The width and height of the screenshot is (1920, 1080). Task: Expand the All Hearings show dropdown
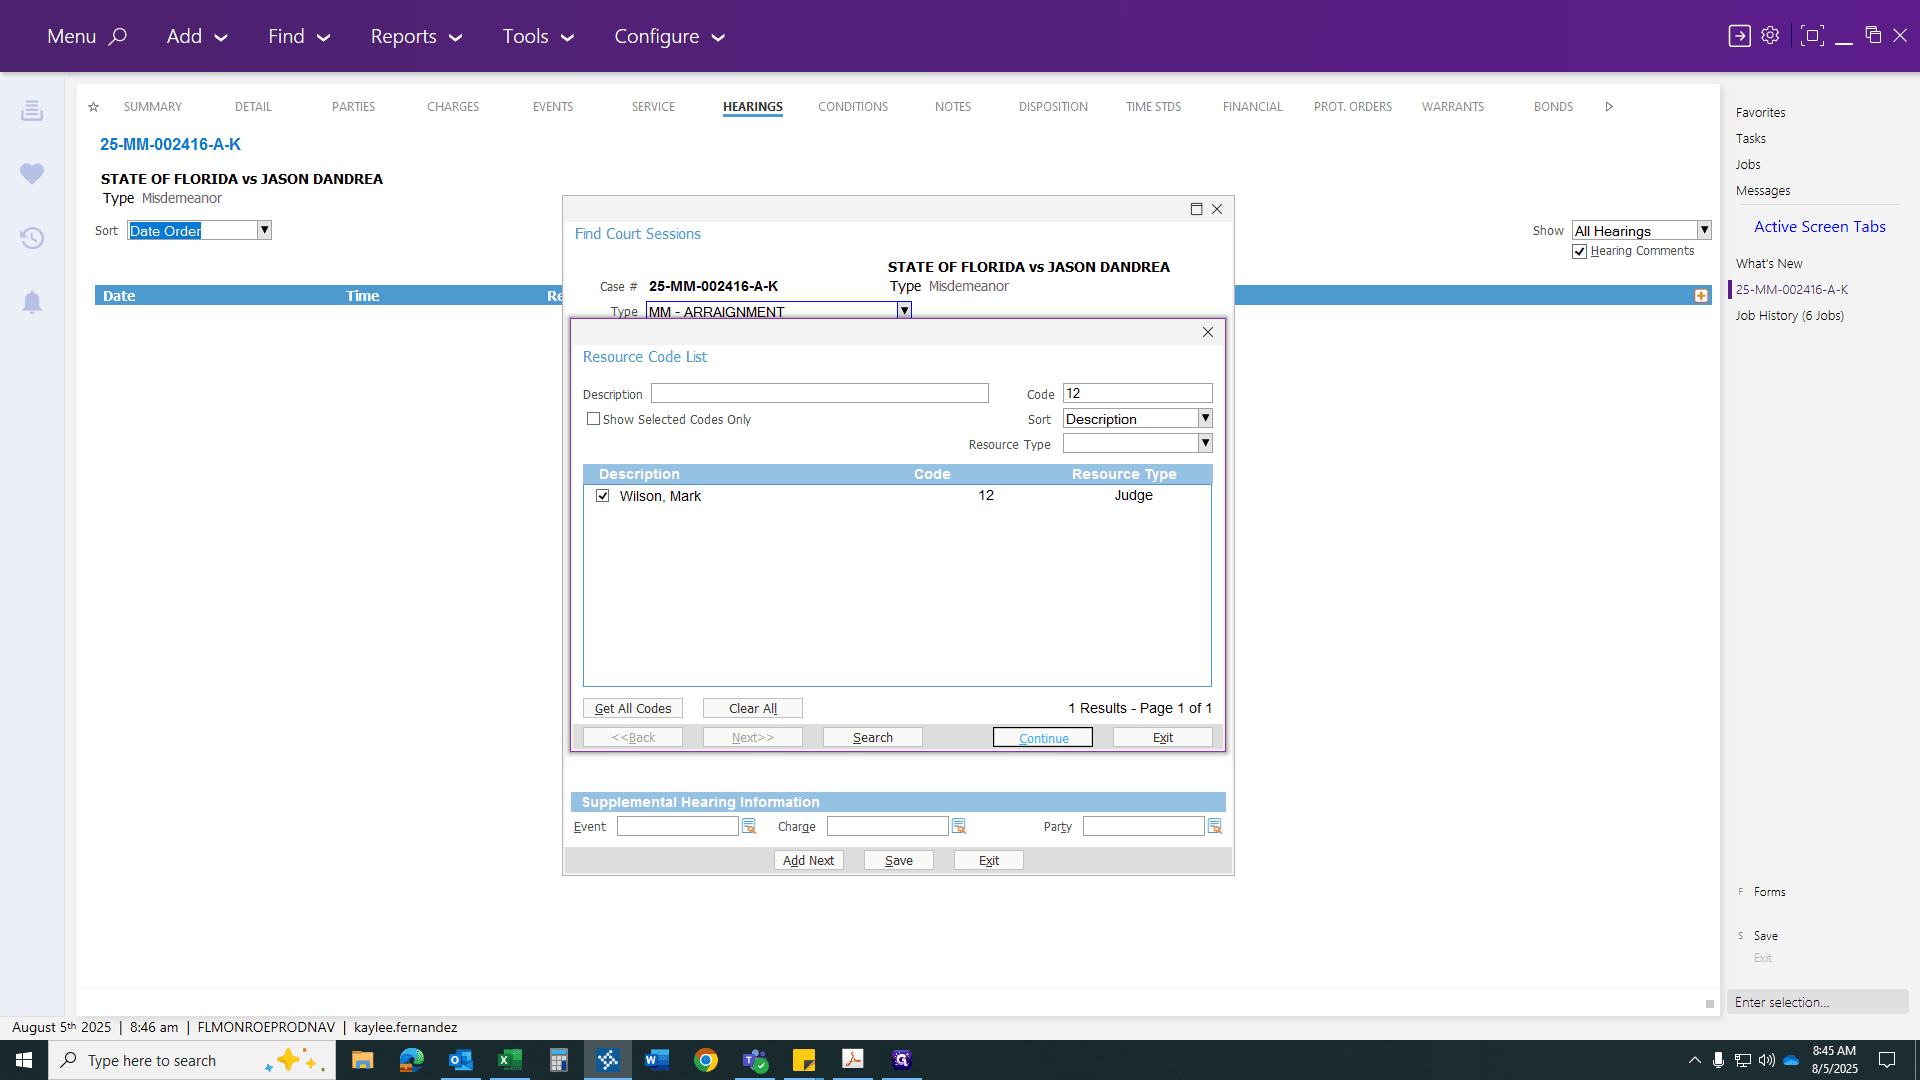coord(1704,230)
